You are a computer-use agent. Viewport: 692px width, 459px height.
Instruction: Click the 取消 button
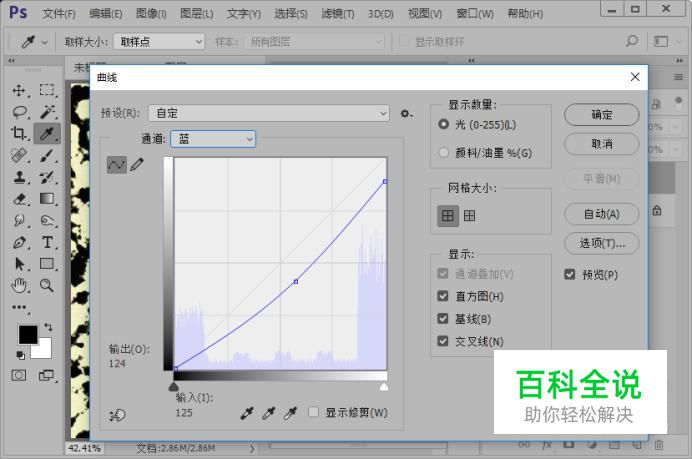pyautogui.click(x=602, y=144)
